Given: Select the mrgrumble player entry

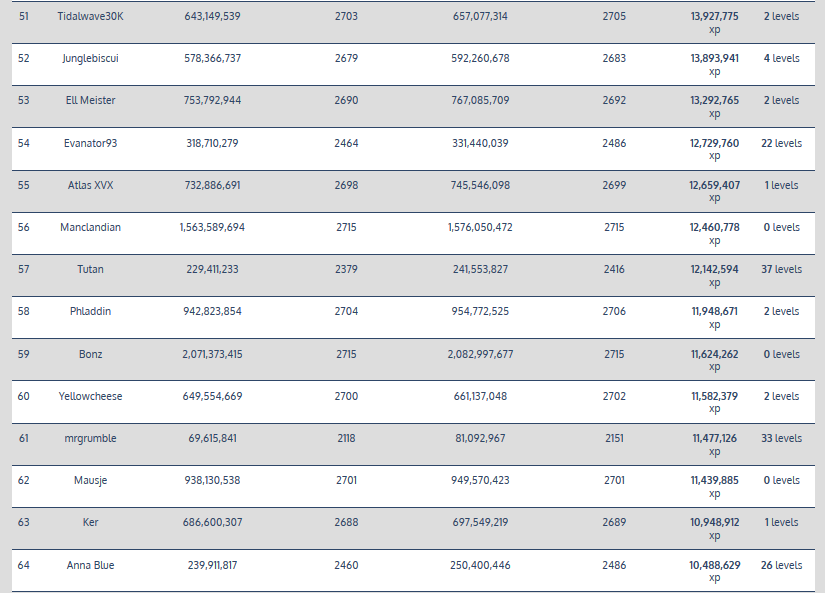Looking at the screenshot, I should (x=90, y=438).
